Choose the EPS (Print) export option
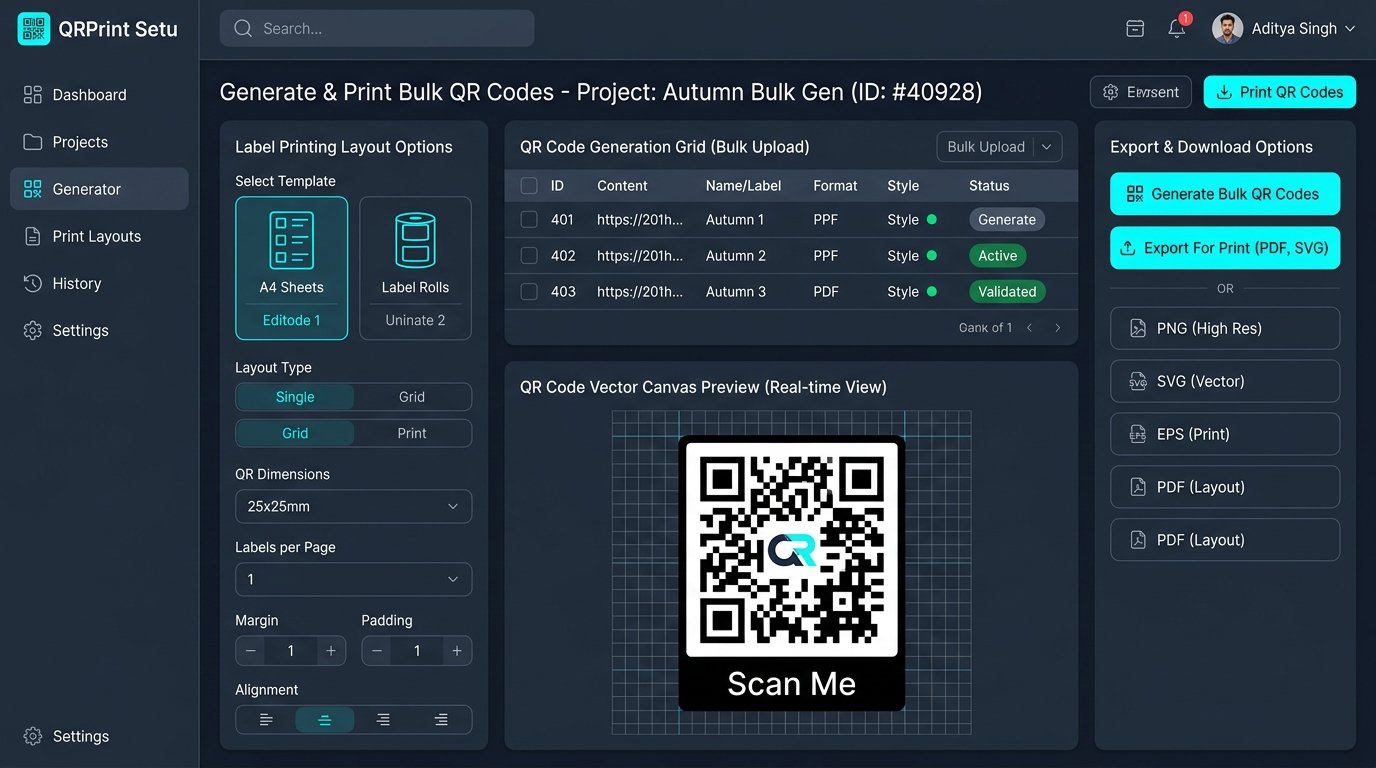This screenshot has height=768, width=1376. point(1225,434)
